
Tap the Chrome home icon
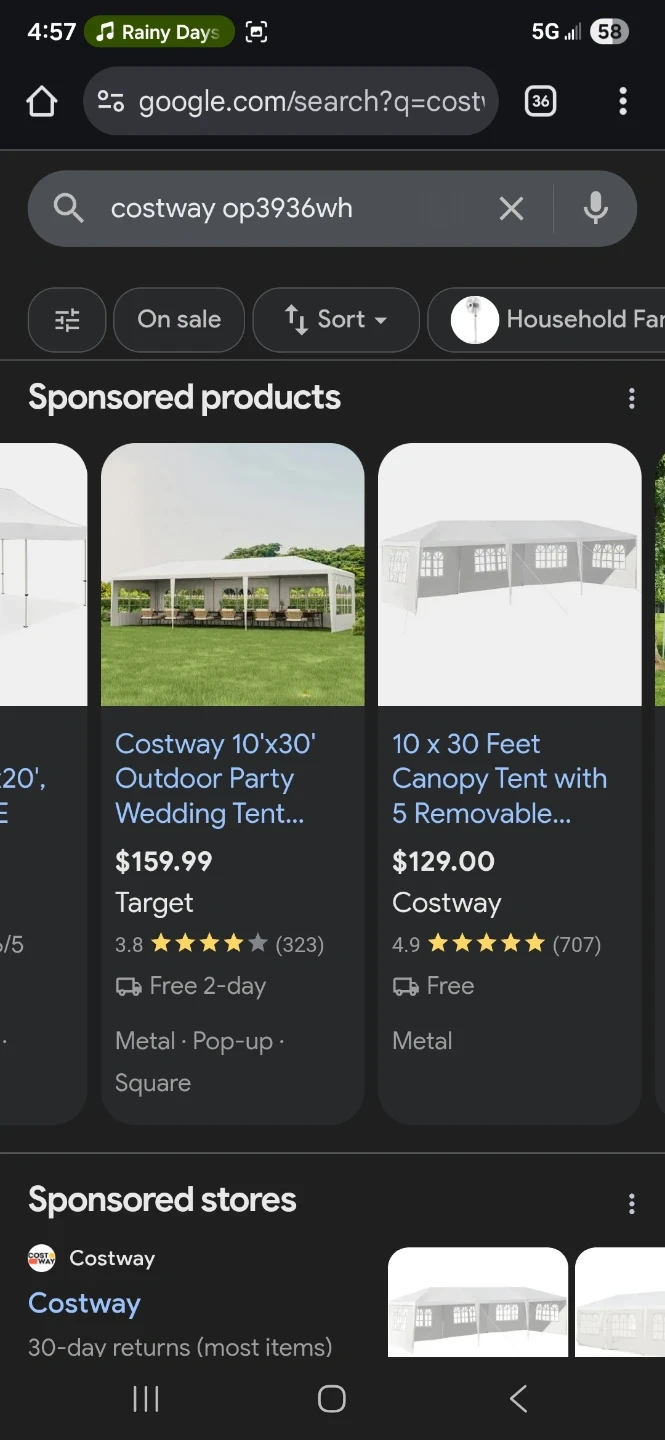42,101
